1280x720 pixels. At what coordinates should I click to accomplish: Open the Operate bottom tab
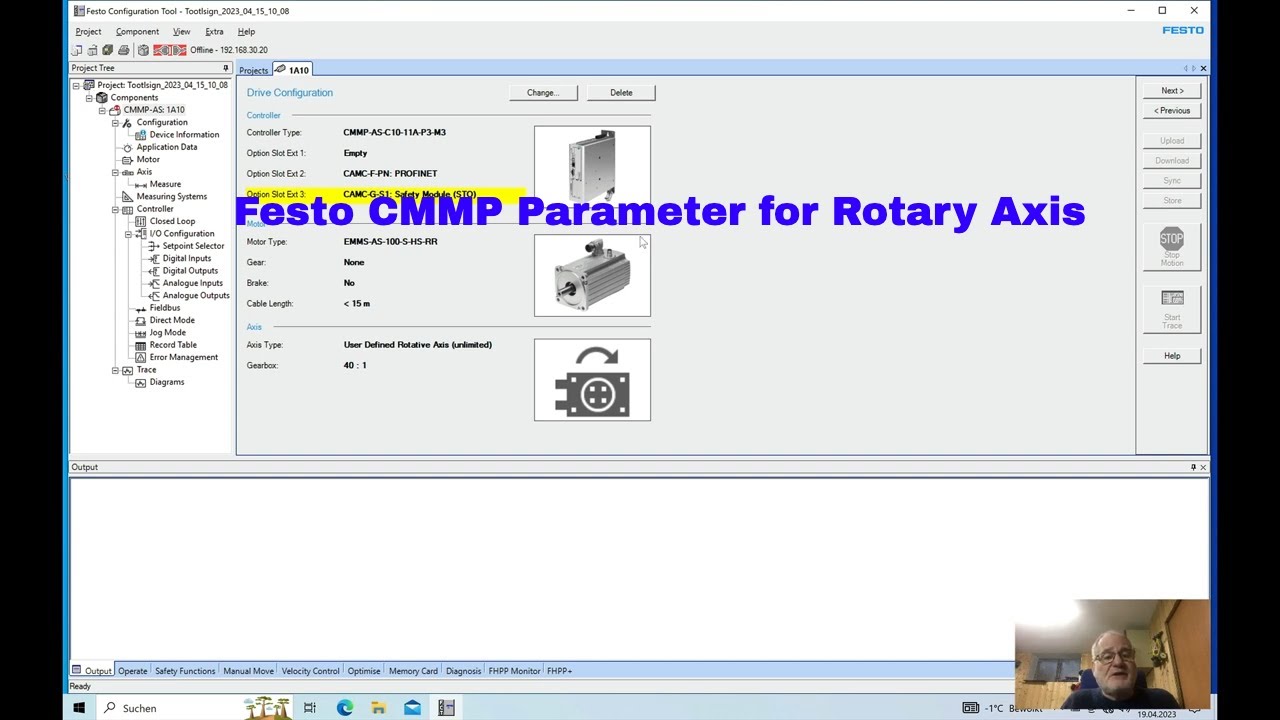[x=132, y=671]
